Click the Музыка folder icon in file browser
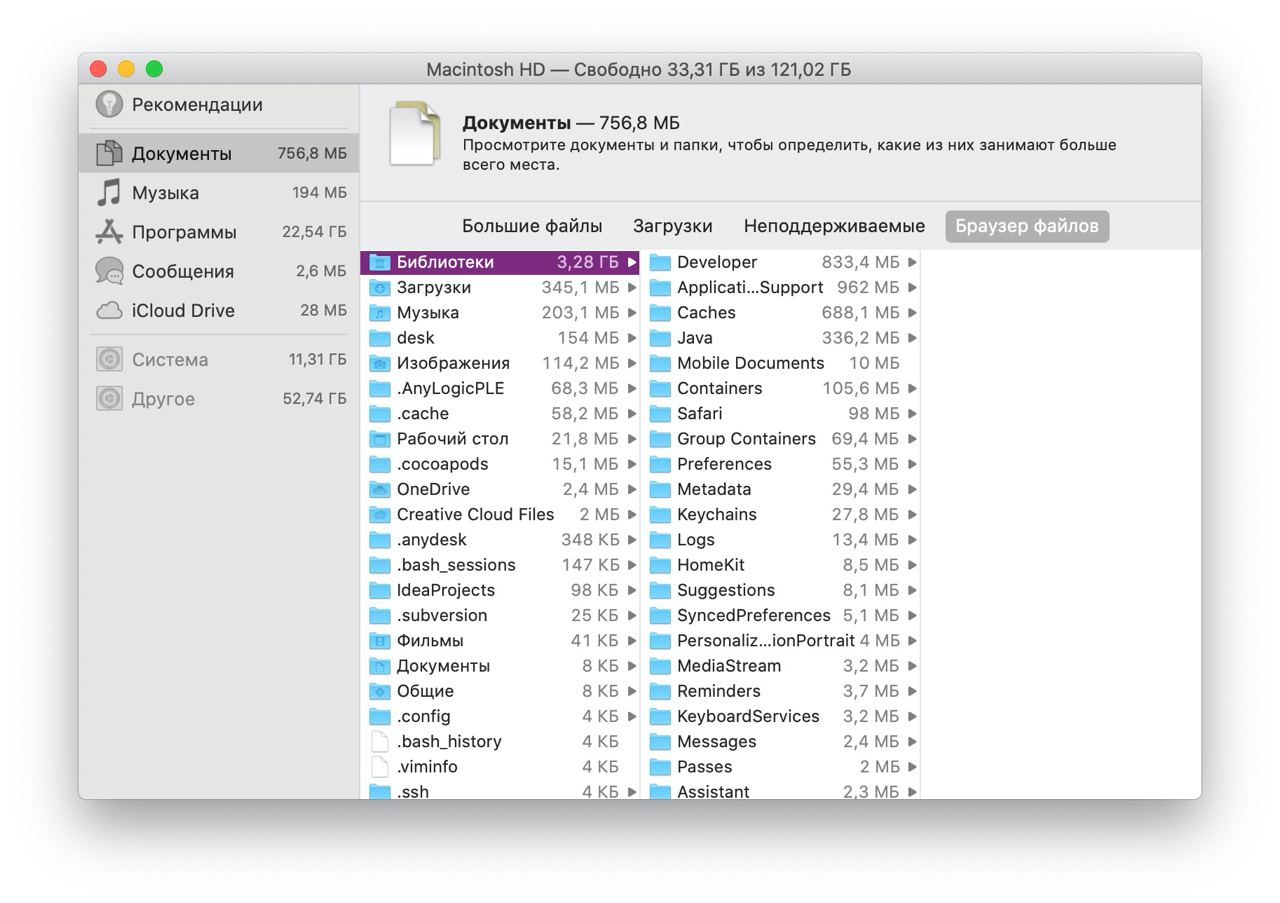Screen dimensions: 1280x903 click(379, 312)
